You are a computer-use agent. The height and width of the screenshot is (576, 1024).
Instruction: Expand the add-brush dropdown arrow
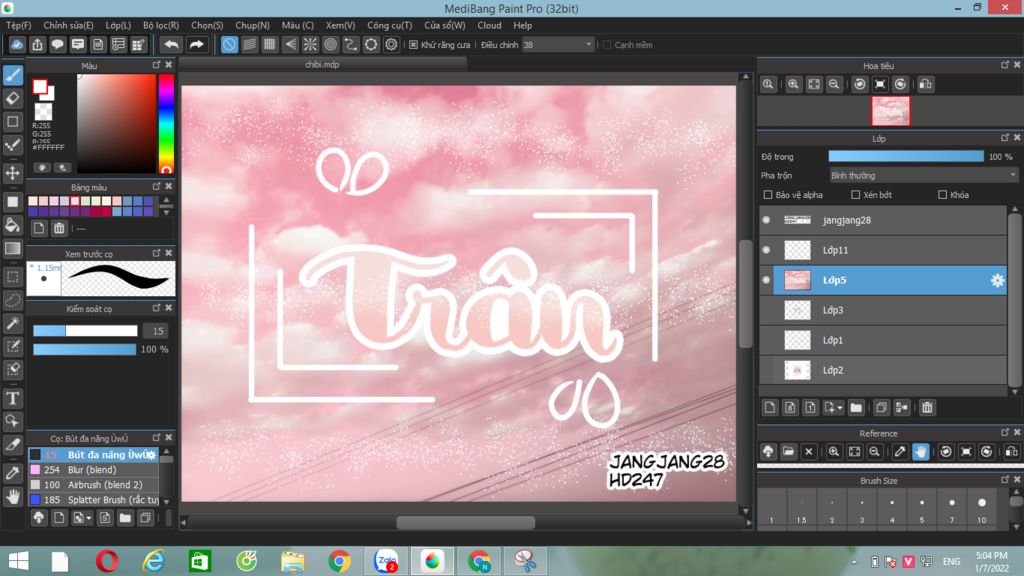tap(89, 519)
